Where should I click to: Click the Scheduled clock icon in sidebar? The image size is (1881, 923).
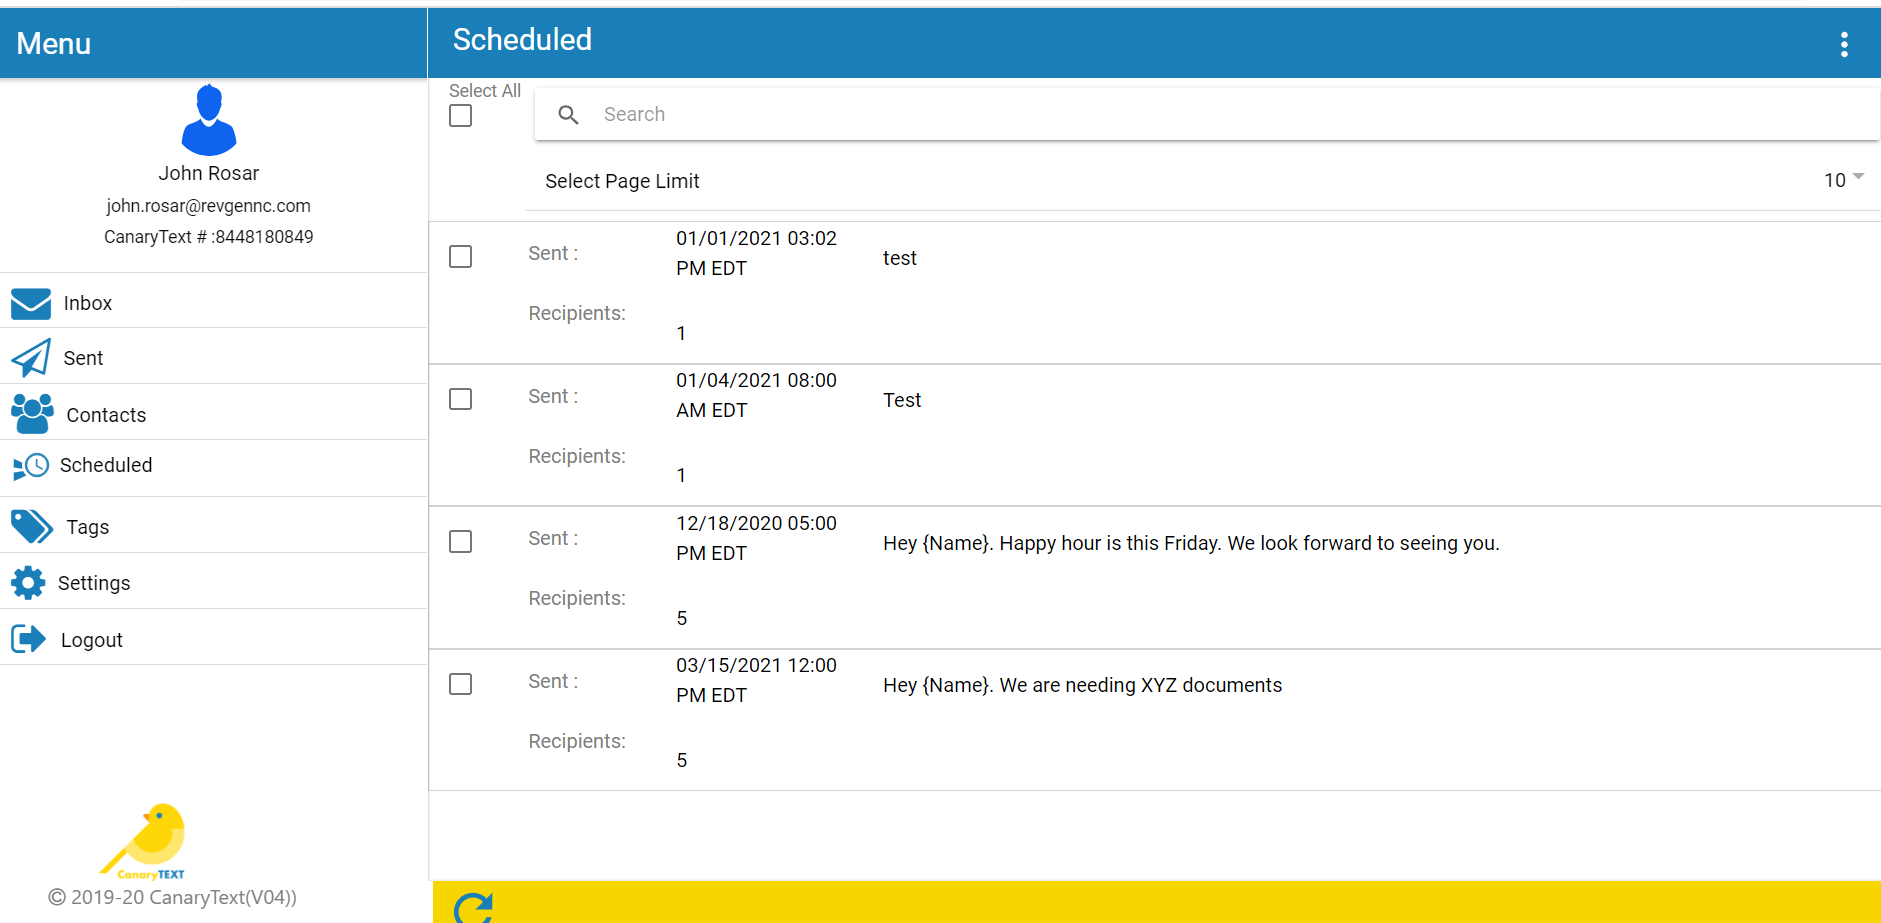31,466
